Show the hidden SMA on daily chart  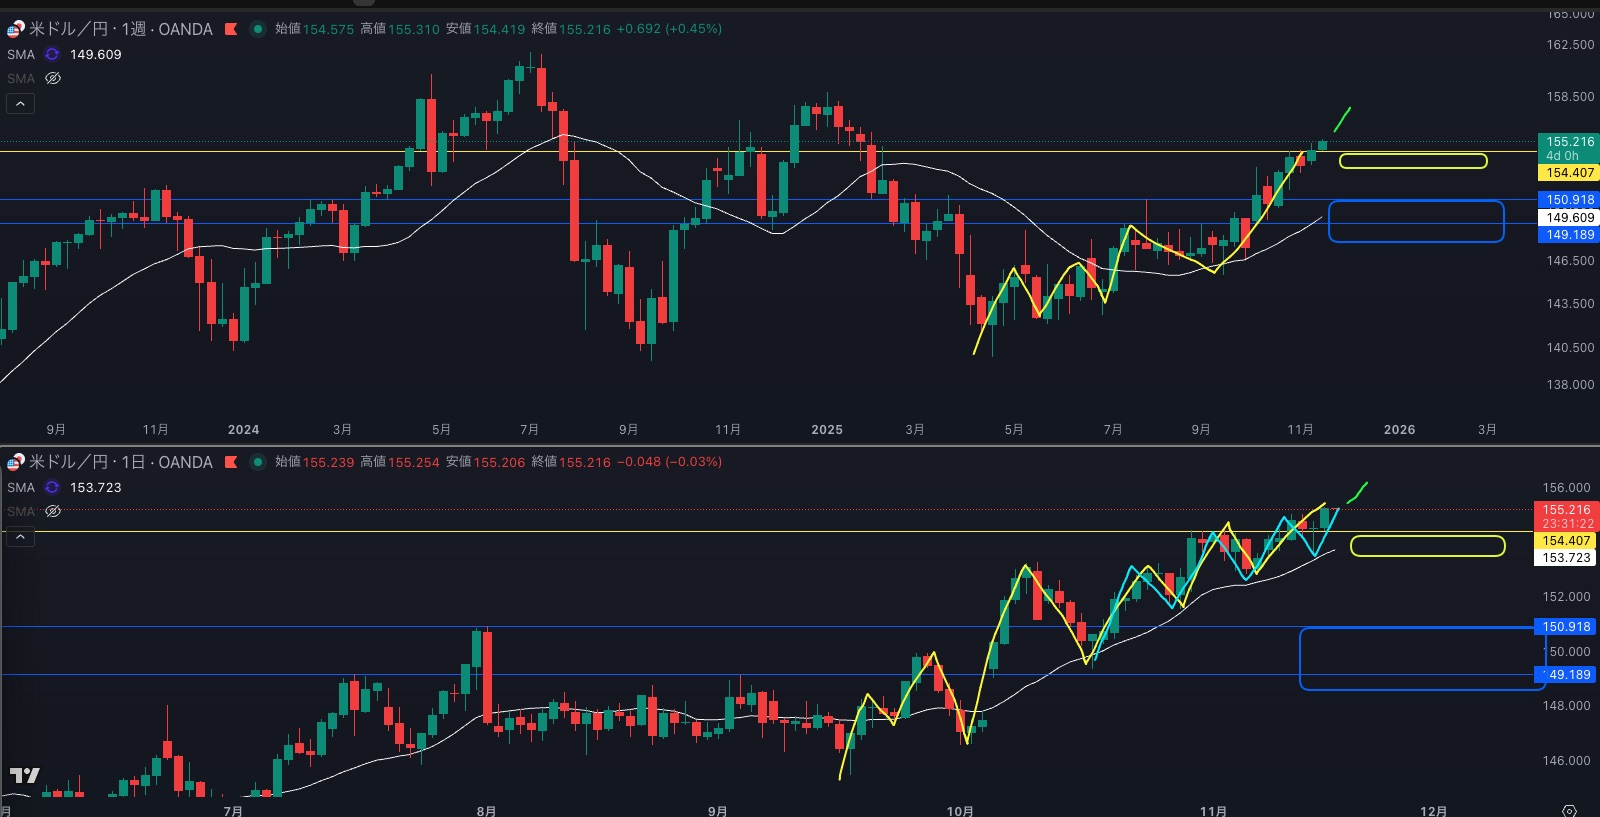pyautogui.click(x=53, y=511)
